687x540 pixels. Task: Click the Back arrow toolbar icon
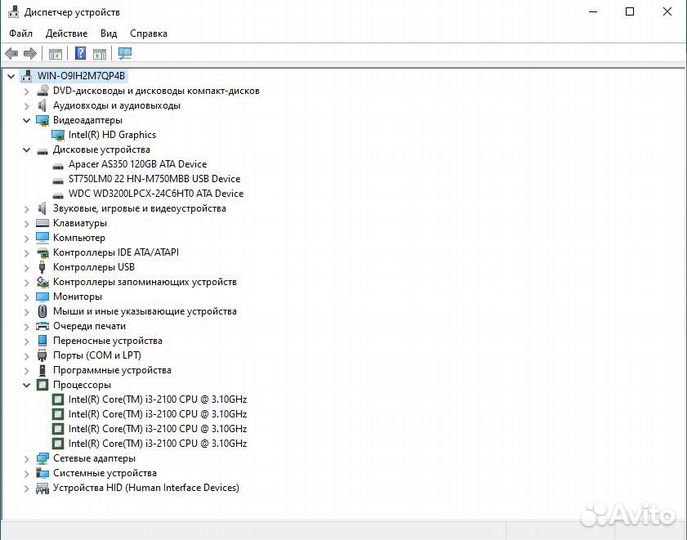coord(11,53)
